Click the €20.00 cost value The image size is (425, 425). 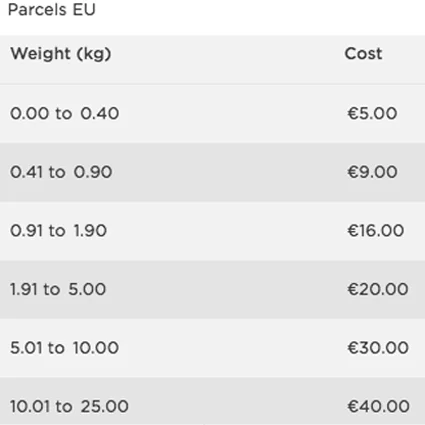pos(378,289)
